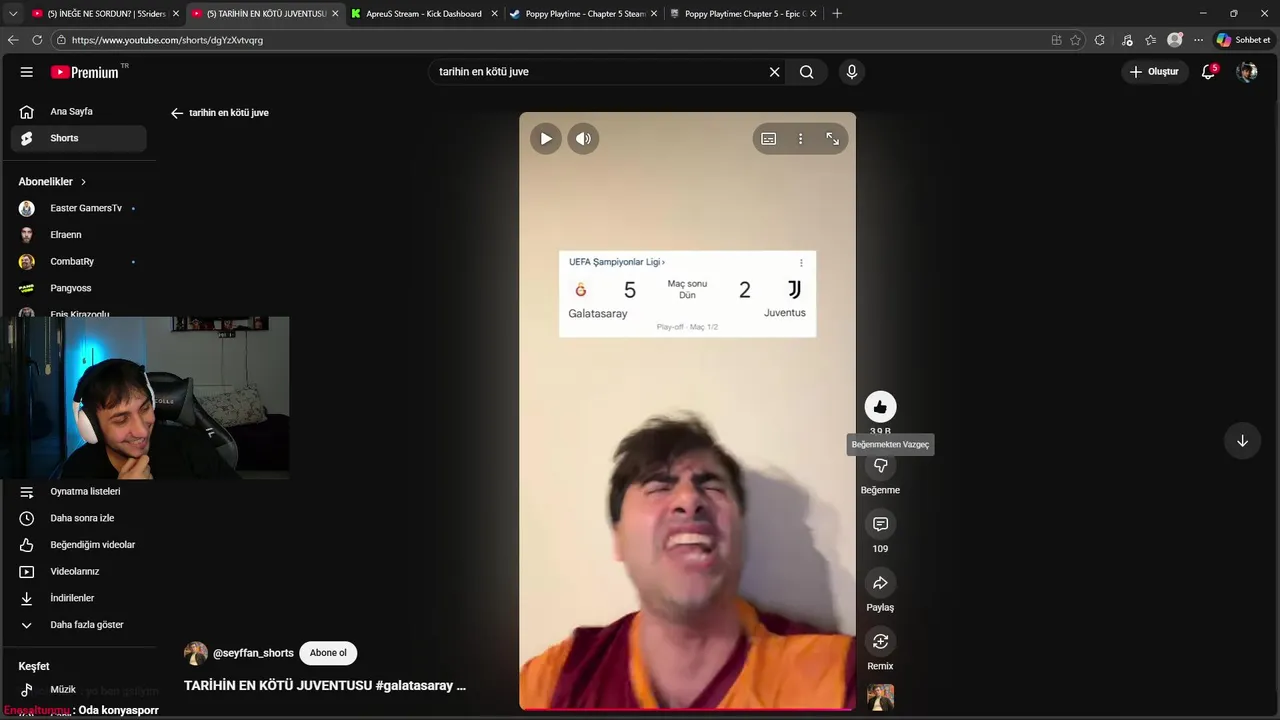Go to next Short with down arrow

coord(1242,441)
